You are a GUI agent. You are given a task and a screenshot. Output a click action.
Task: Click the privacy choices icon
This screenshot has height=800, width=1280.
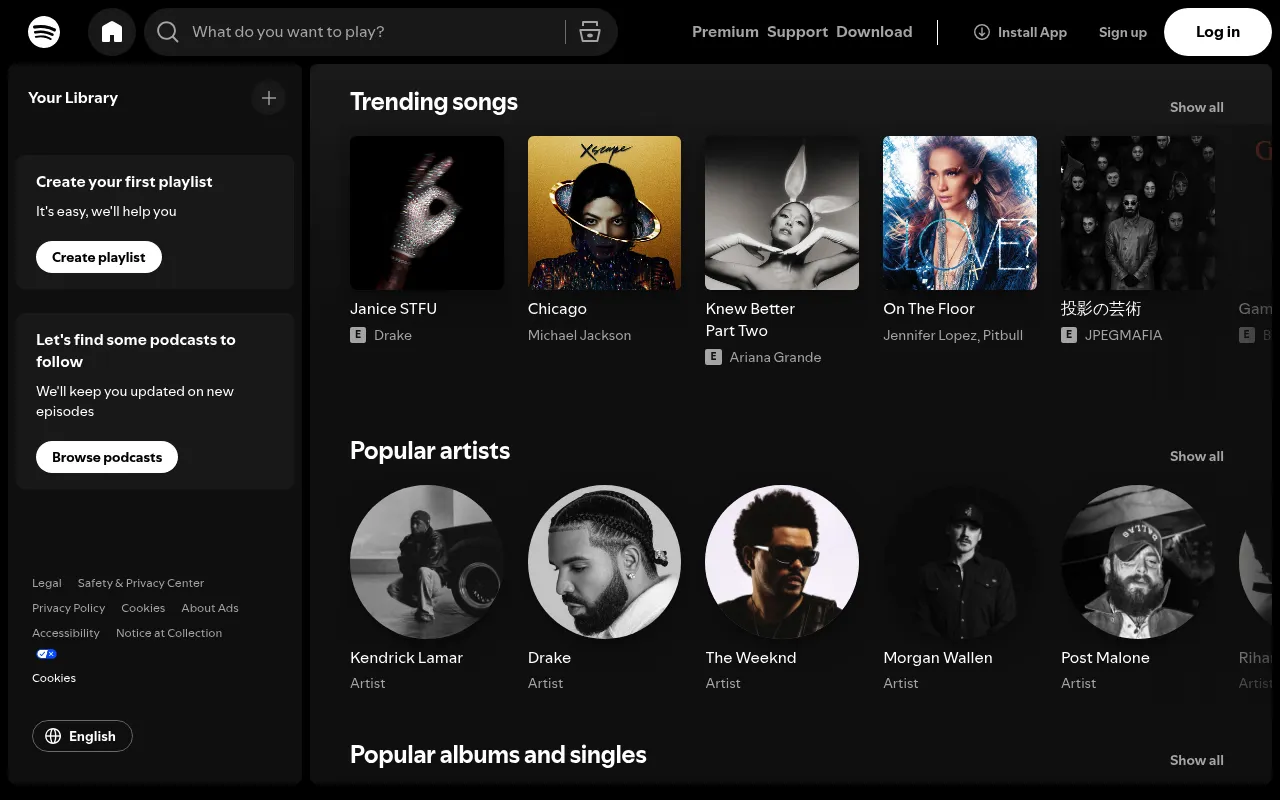[x=47, y=654]
